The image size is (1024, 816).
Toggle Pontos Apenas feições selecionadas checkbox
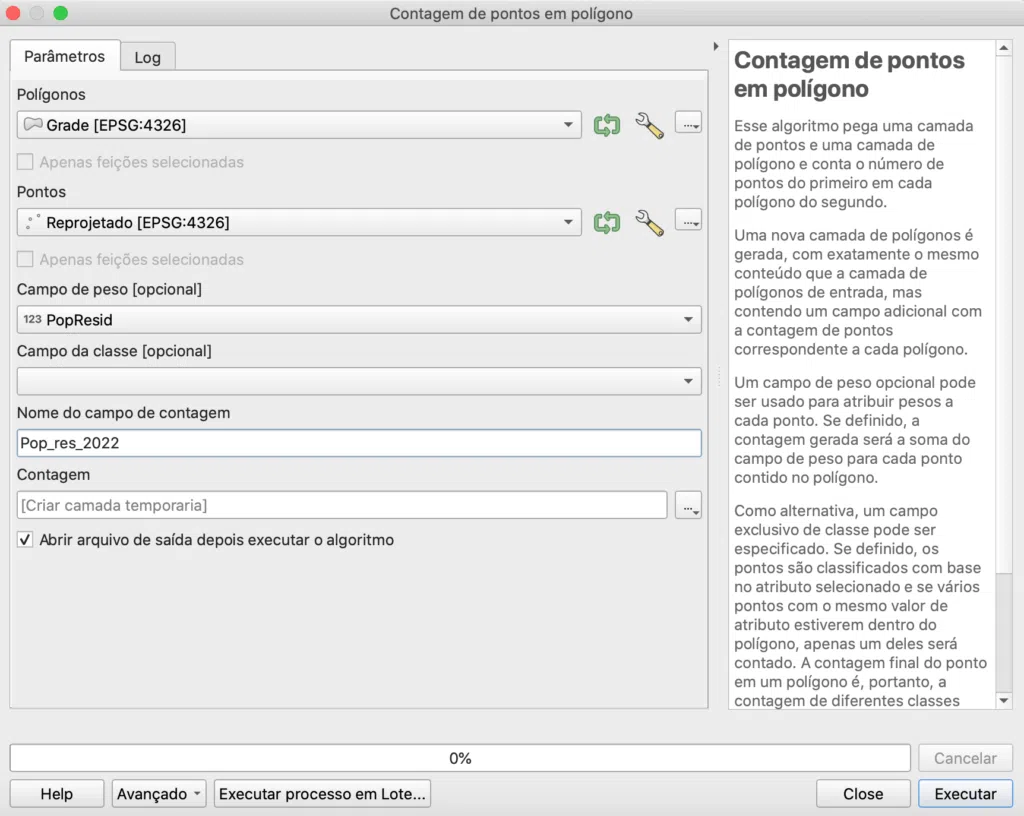pos(25,259)
